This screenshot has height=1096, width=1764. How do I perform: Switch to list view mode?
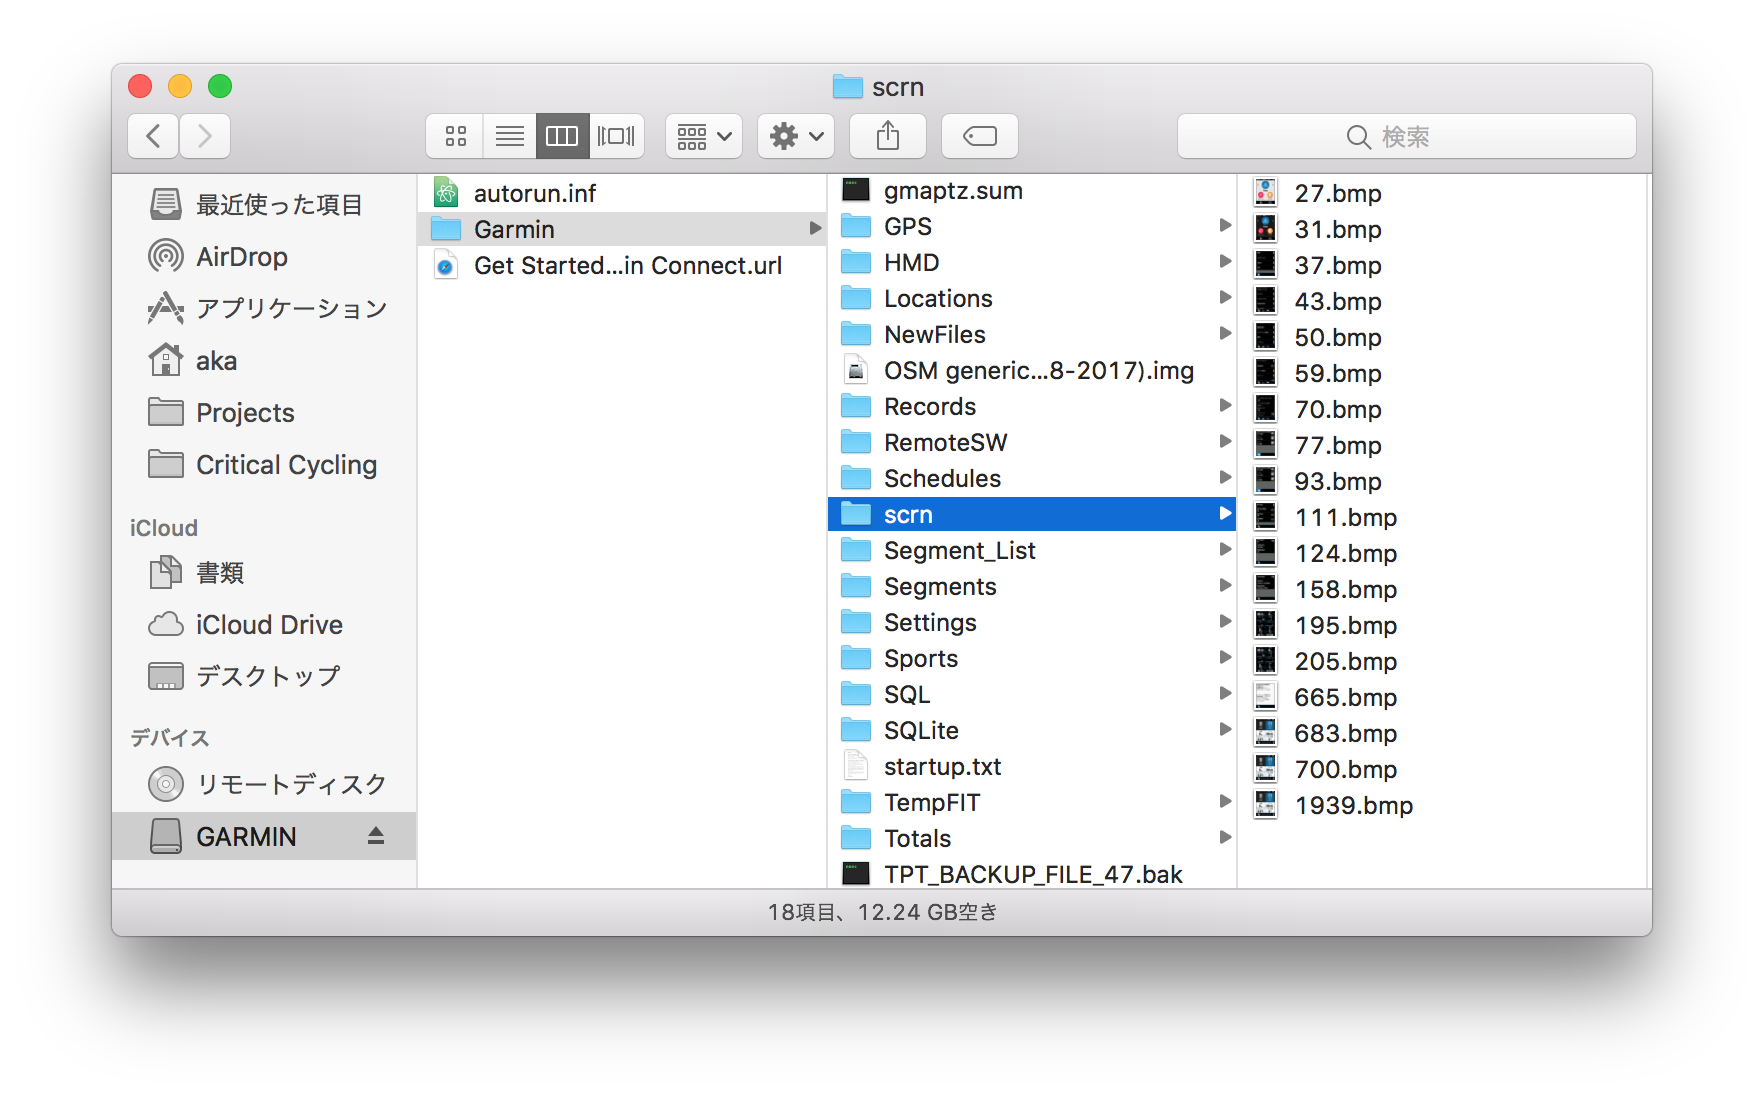coord(509,136)
